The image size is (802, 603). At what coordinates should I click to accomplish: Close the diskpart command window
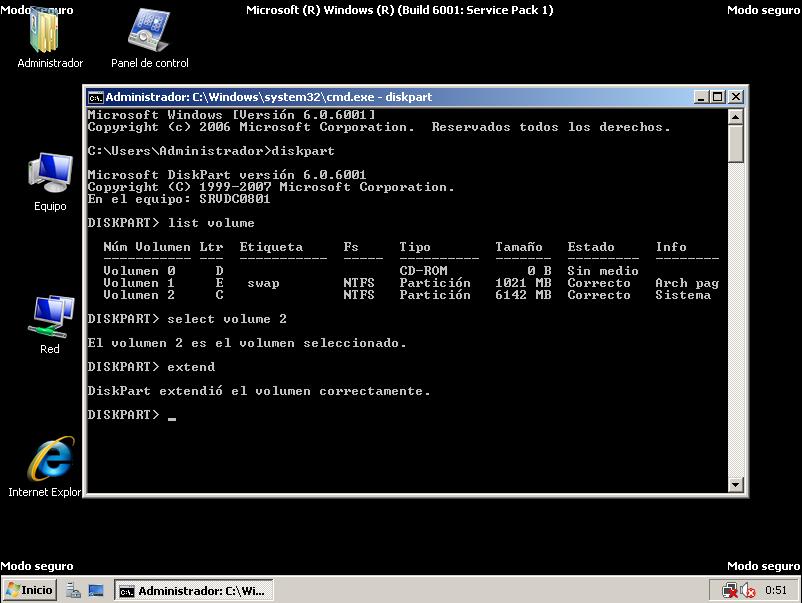coord(736,97)
